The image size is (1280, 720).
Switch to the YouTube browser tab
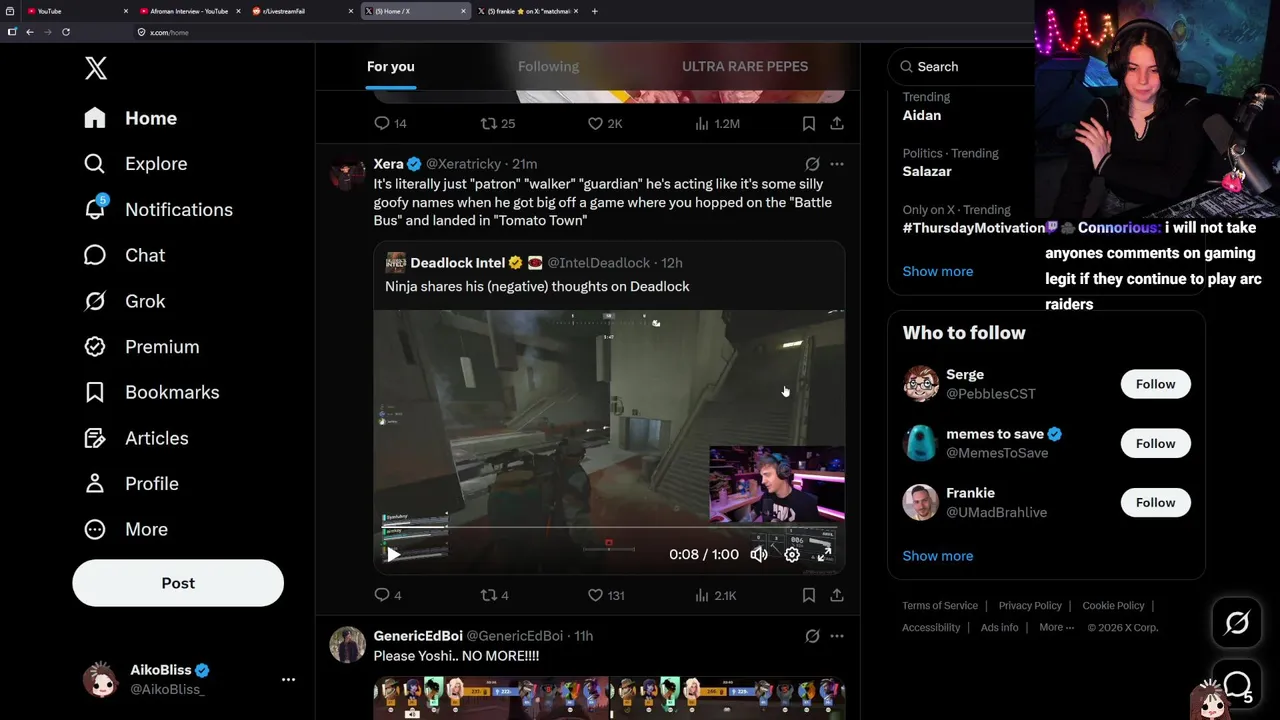click(77, 11)
